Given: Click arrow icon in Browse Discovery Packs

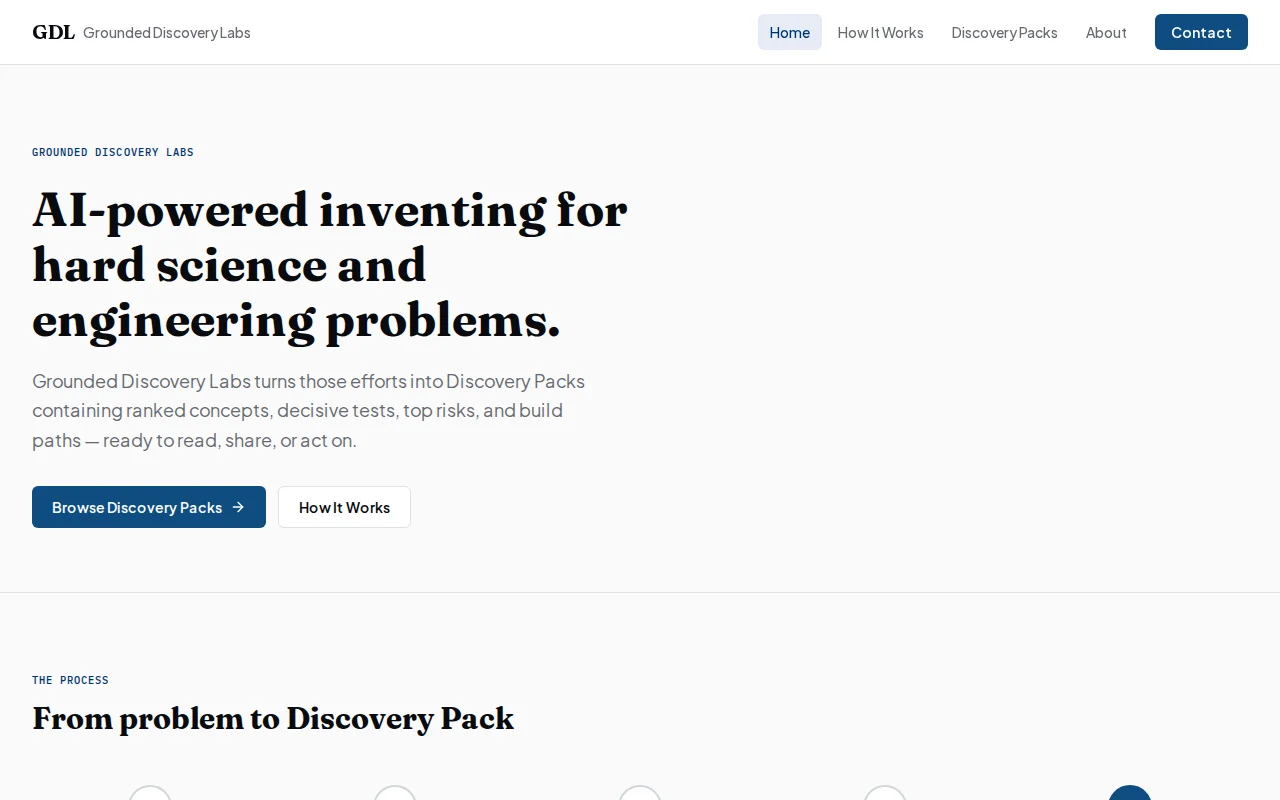Looking at the screenshot, I should (x=238, y=507).
